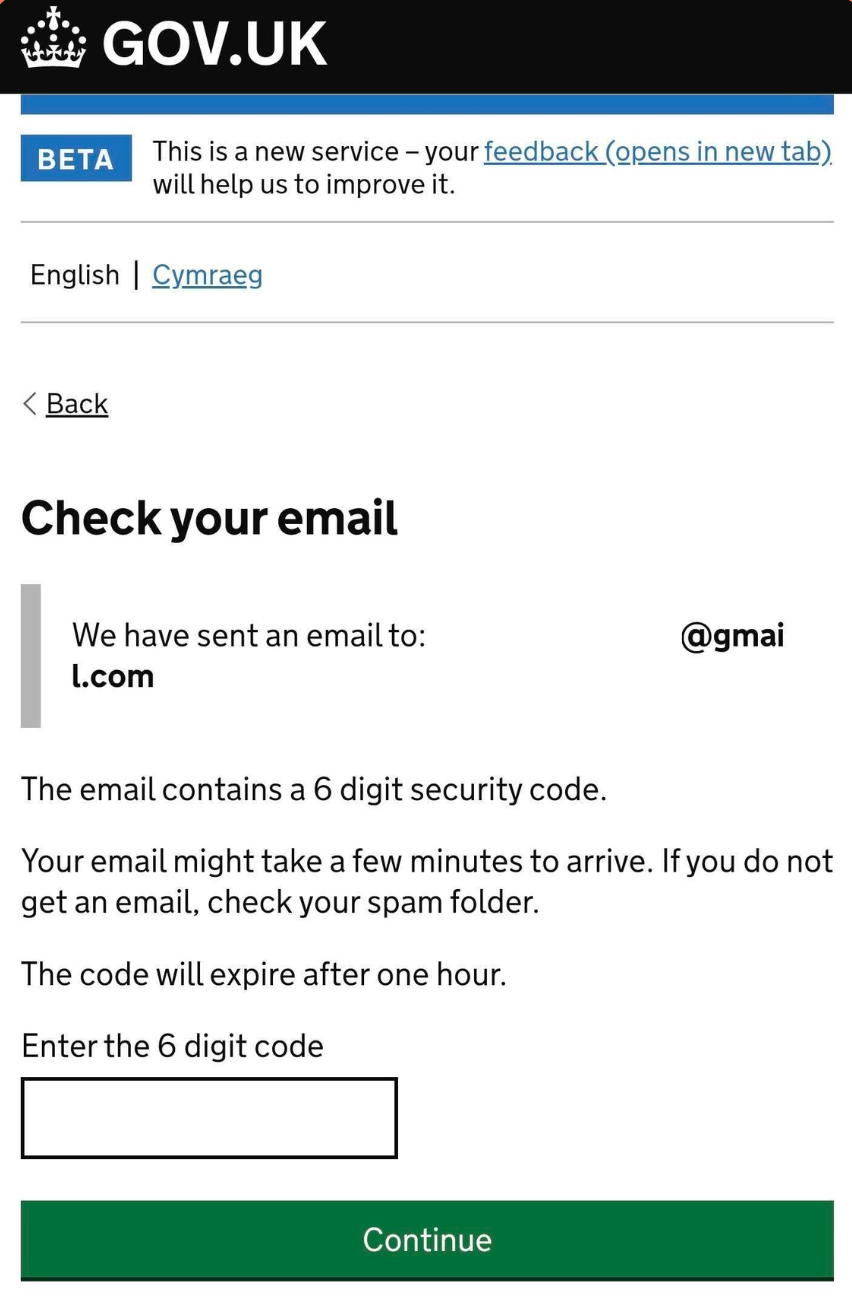Click the @gmai email address text
The height and width of the screenshot is (1301, 852).
[x=732, y=636]
